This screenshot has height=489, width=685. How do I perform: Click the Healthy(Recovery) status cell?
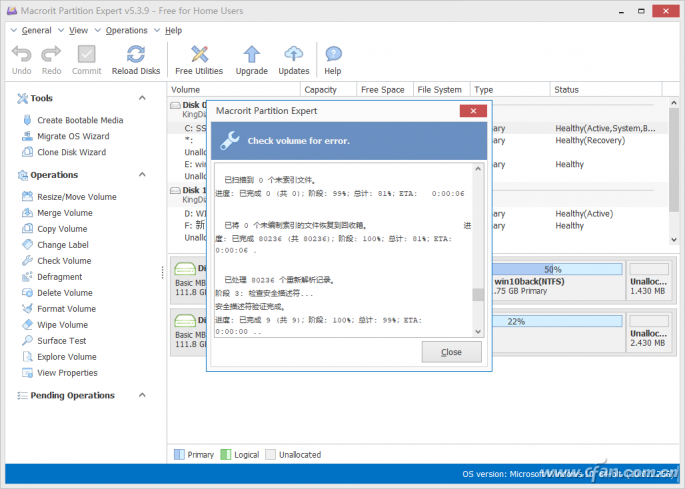590,140
